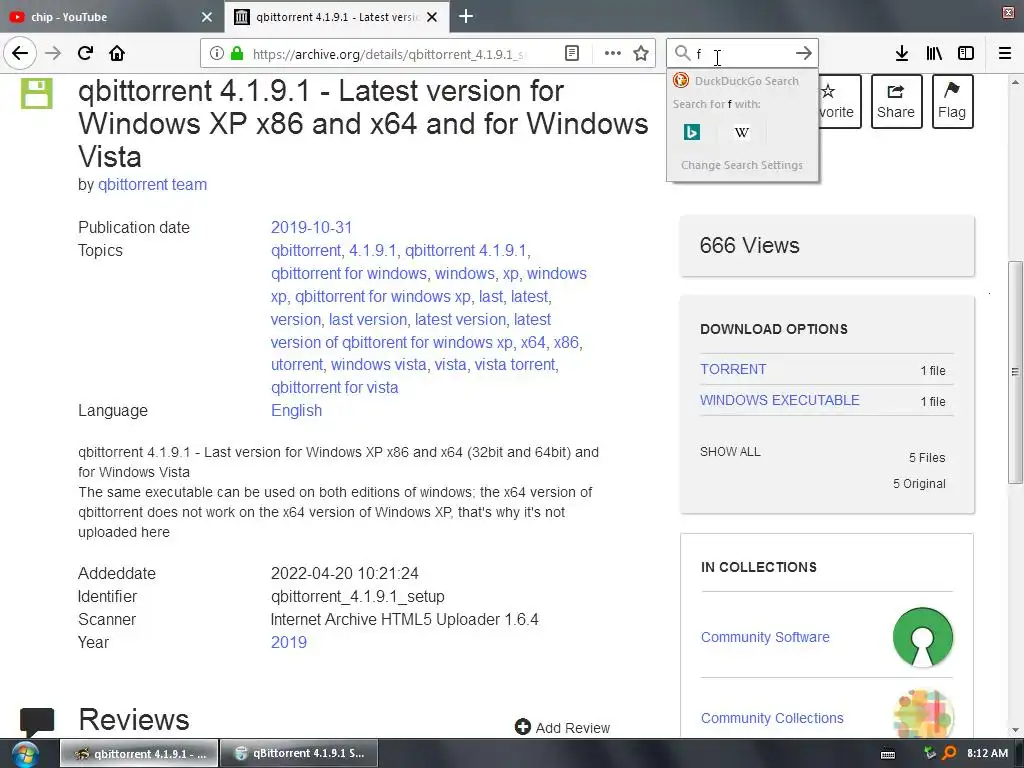Click the Add Review plus button
The height and width of the screenshot is (768, 1024).
(x=562, y=728)
